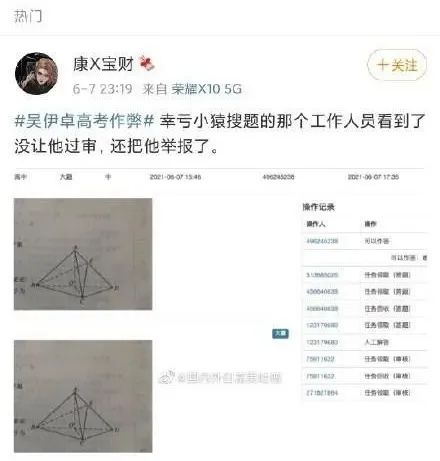
Task: Click the blue 大题 tag badge
Action: coord(280,333)
